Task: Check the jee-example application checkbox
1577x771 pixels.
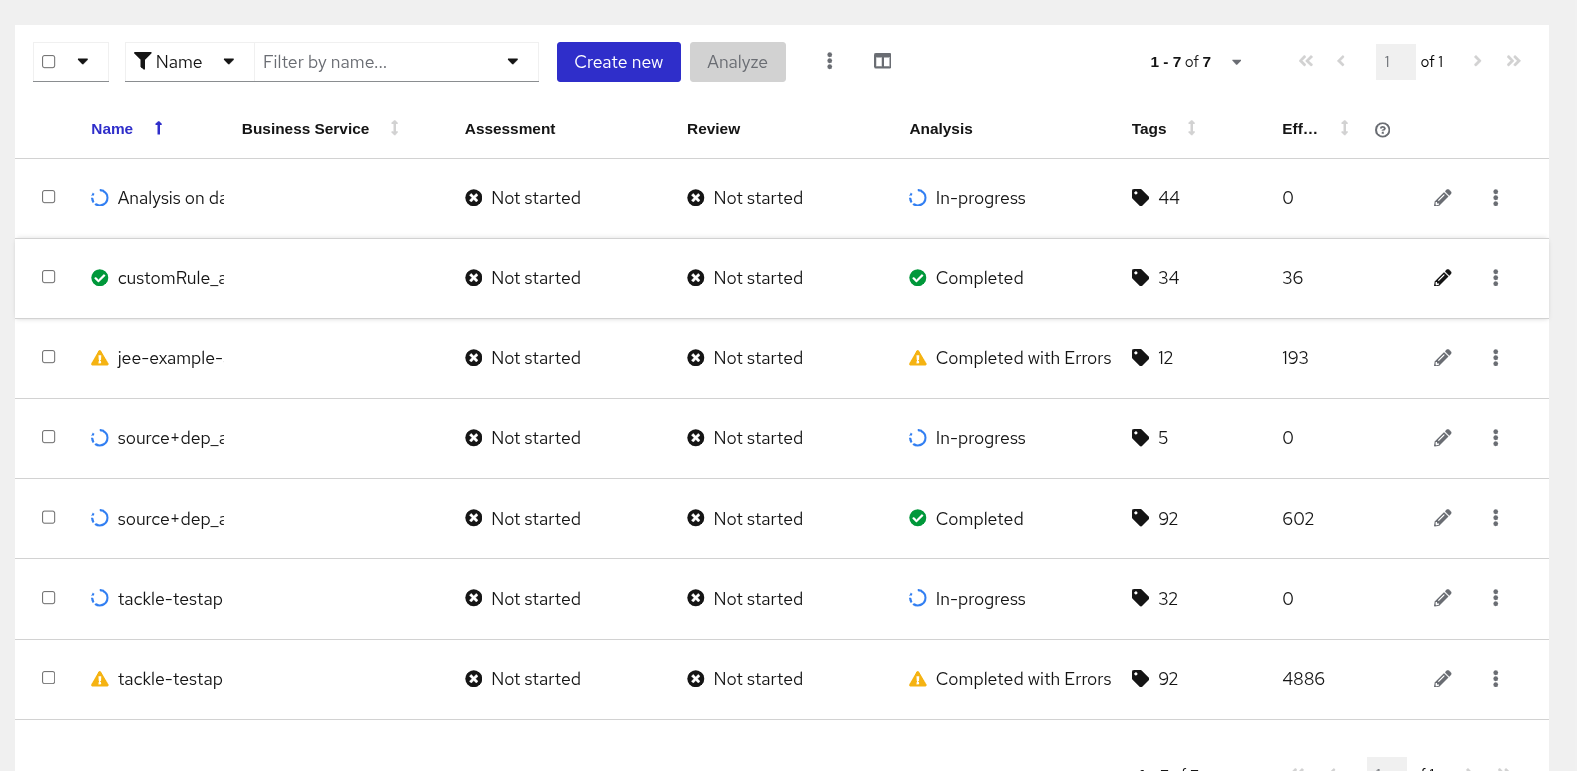Action: pyautogui.click(x=48, y=357)
